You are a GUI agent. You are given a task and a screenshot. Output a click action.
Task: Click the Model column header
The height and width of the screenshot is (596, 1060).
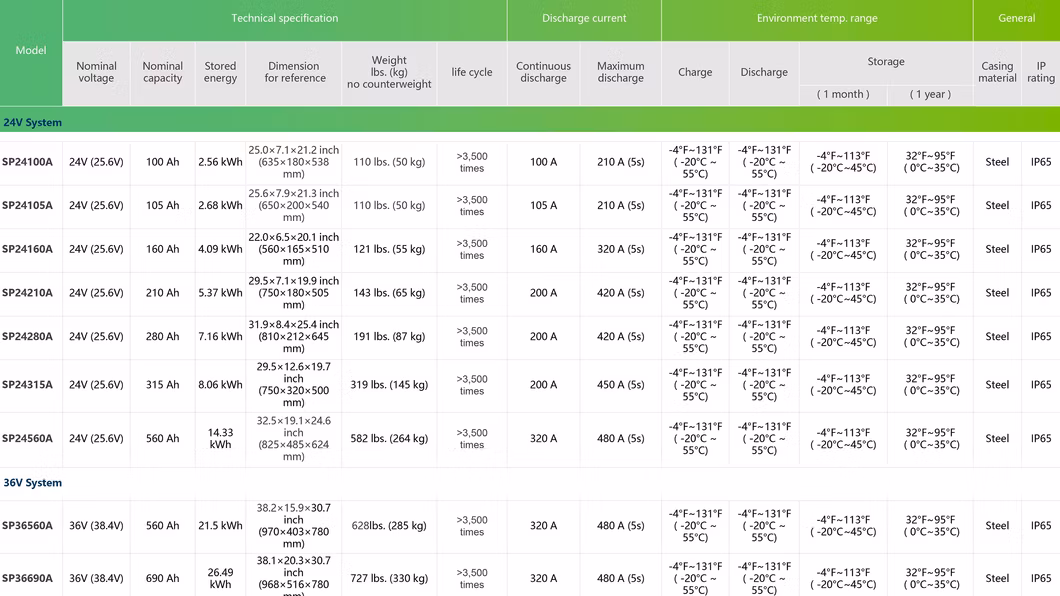coord(31,51)
